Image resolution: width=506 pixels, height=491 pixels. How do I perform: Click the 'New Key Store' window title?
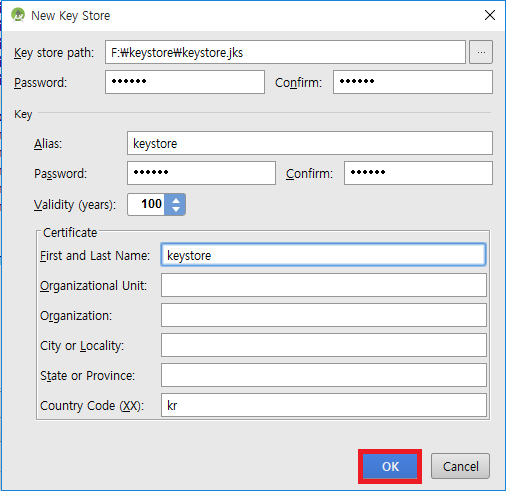(x=70, y=16)
